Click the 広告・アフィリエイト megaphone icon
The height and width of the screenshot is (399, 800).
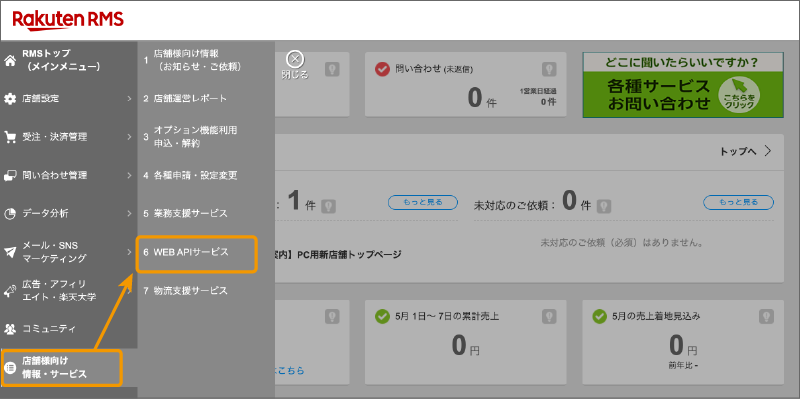10,290
